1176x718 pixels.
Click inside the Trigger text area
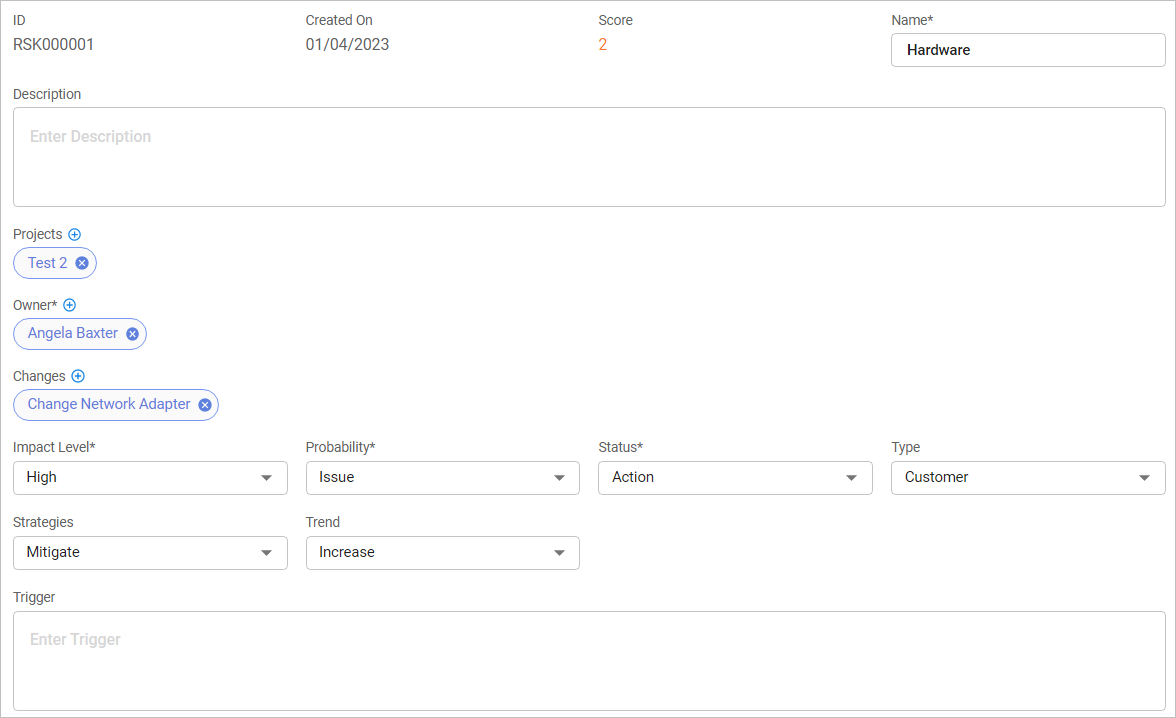click(x=588, y=660)
